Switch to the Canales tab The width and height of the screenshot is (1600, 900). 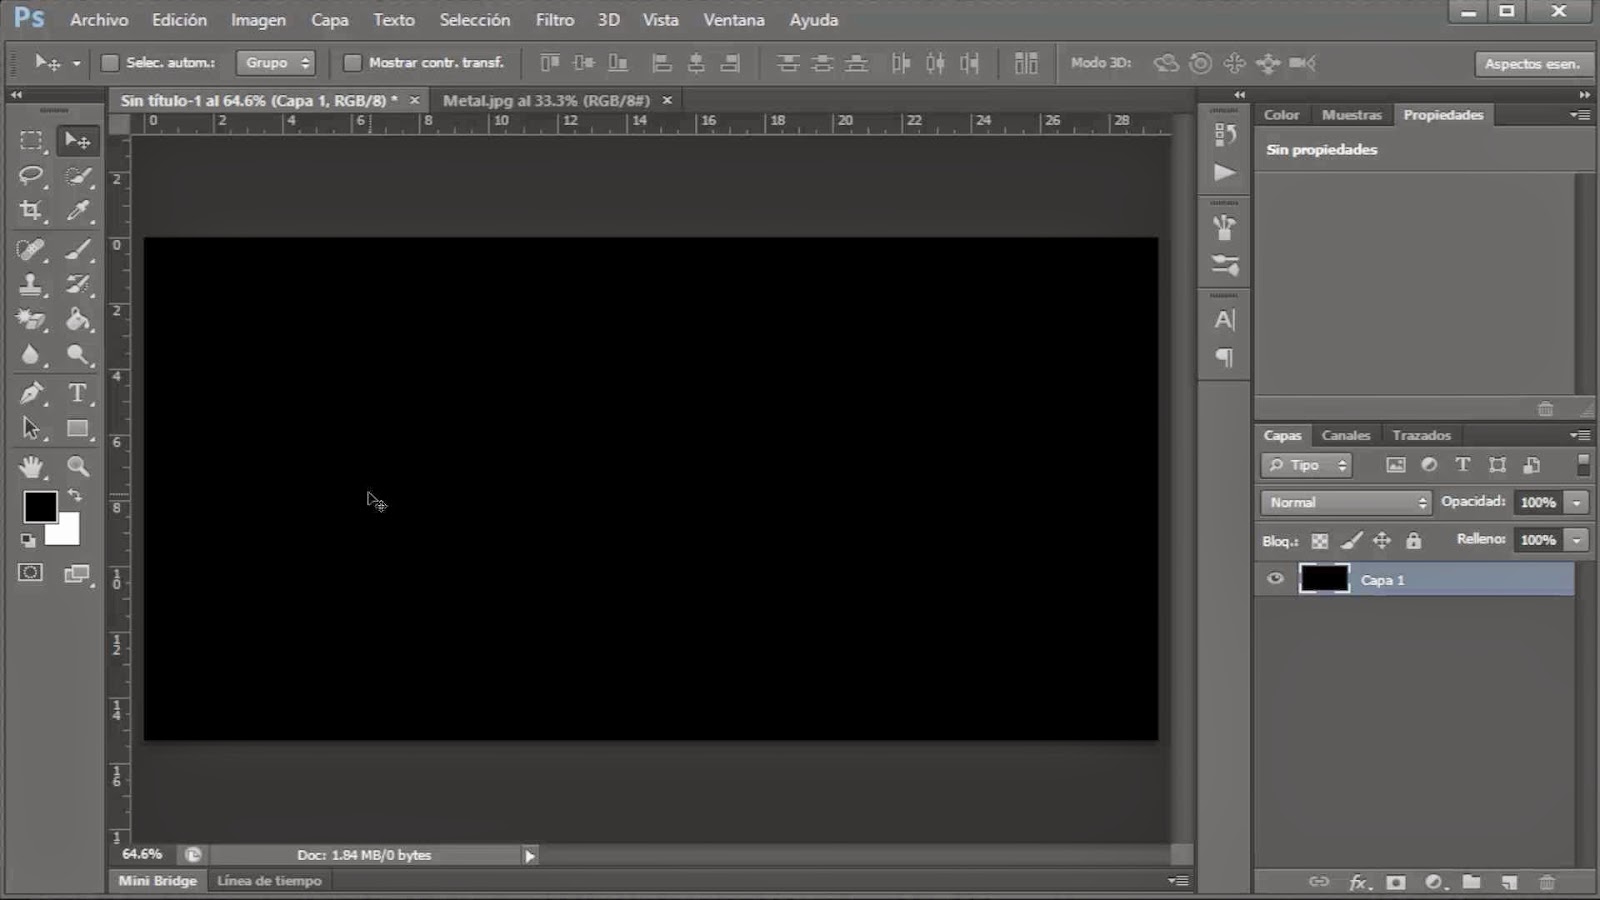point(1346,435)
